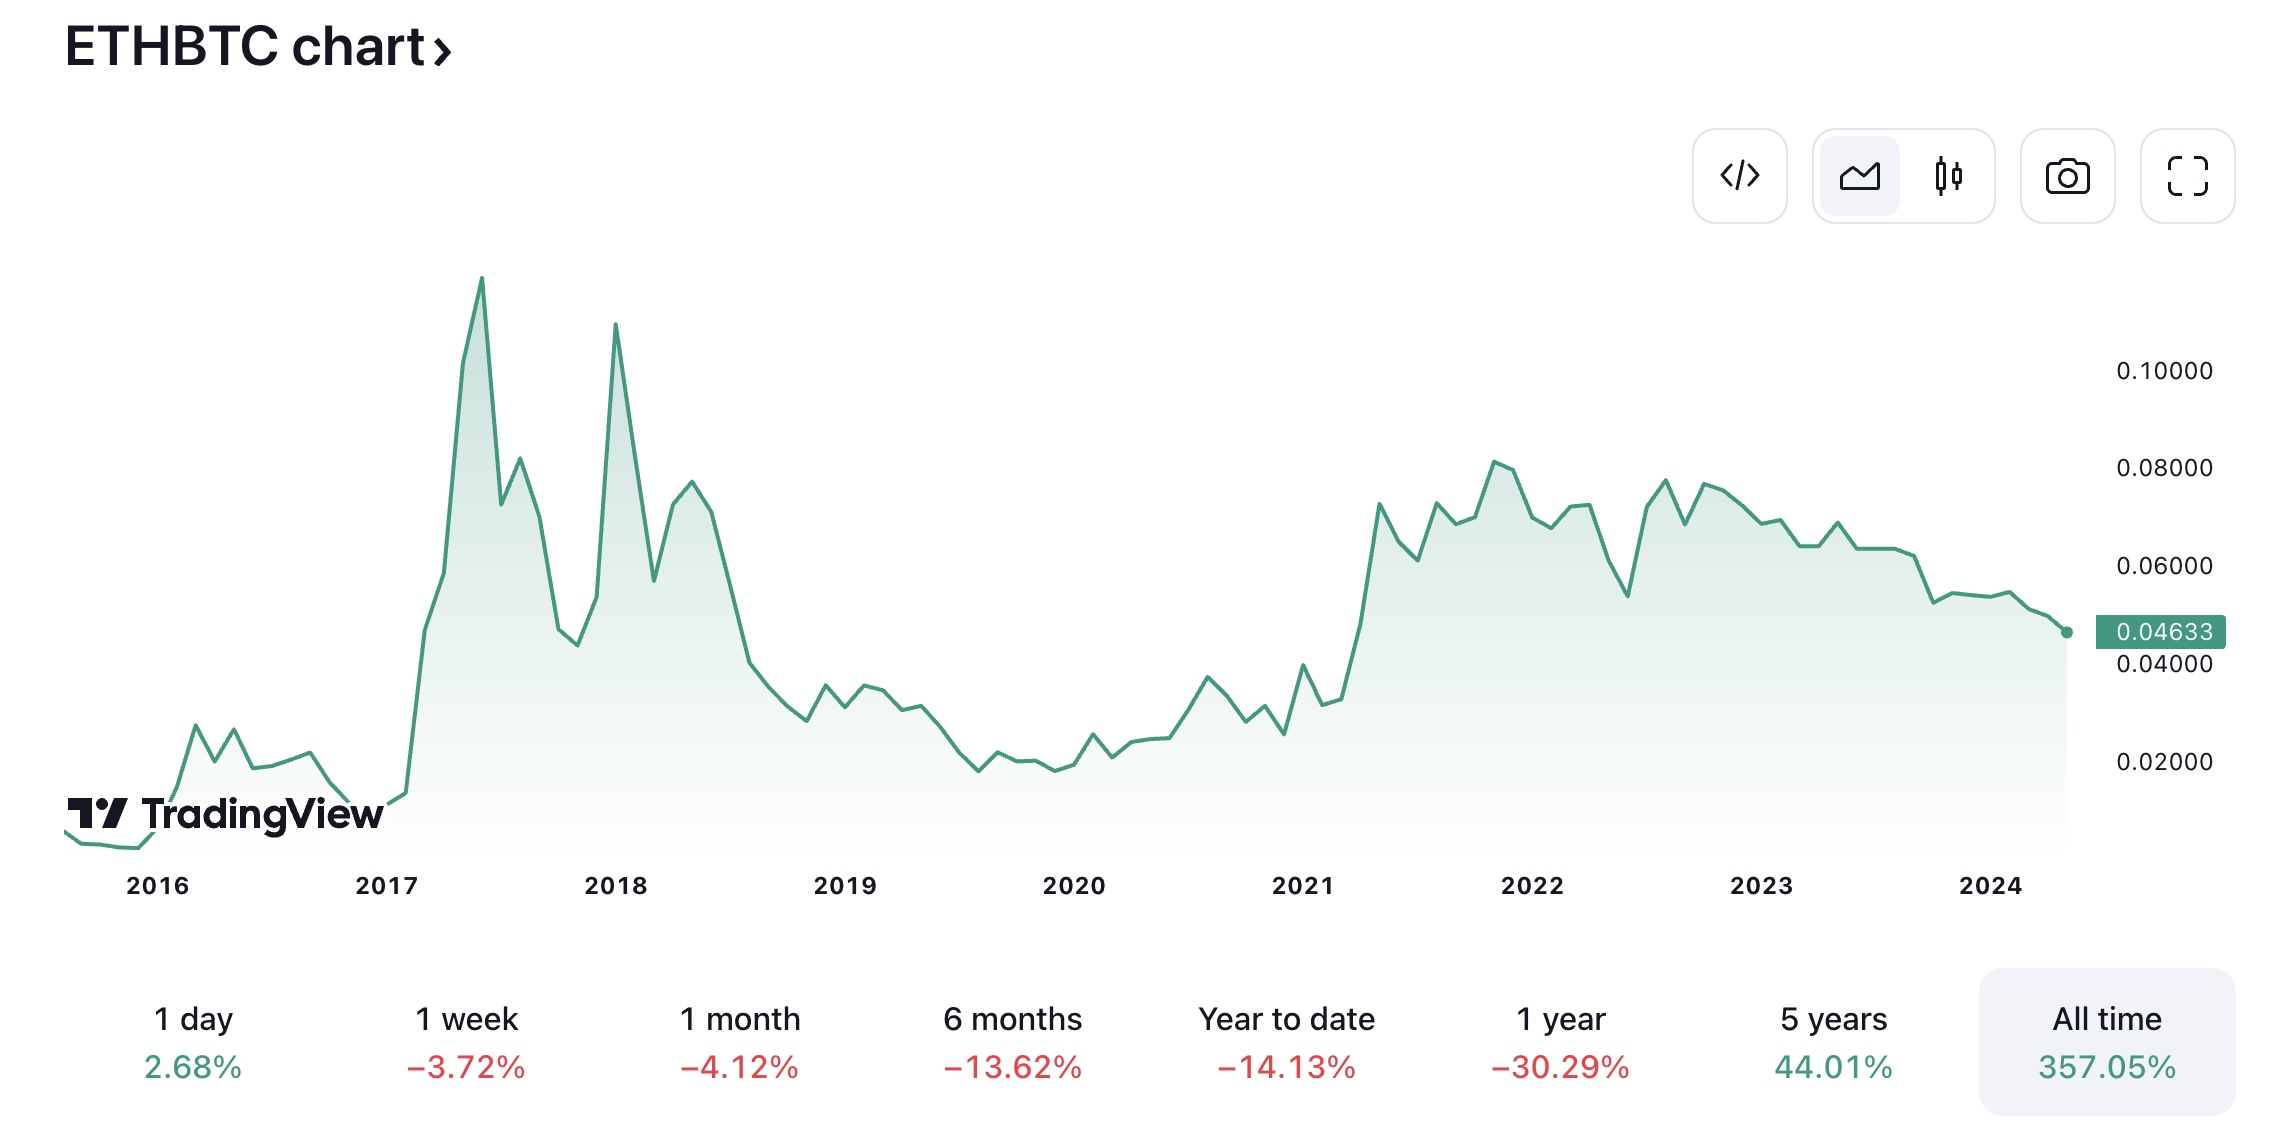This screenshot has height=1124, width=2286.
Task: Click the TradingView logo
Action: click(225, 814)
